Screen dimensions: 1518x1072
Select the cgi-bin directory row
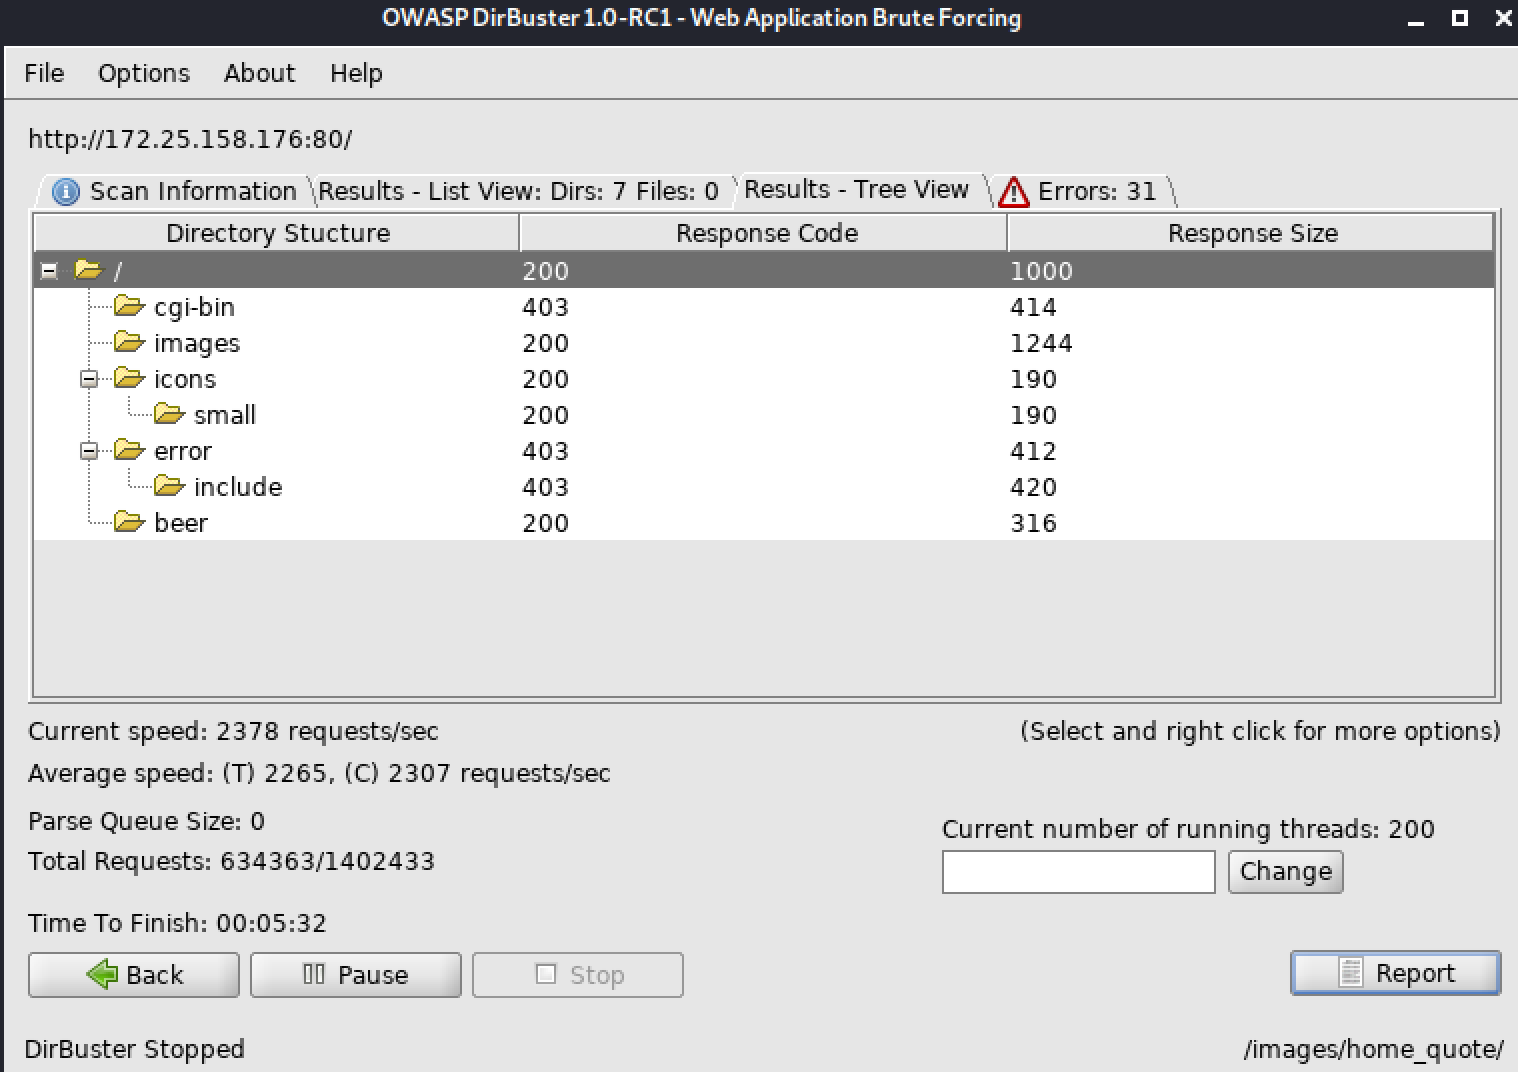tap(764, 307)
